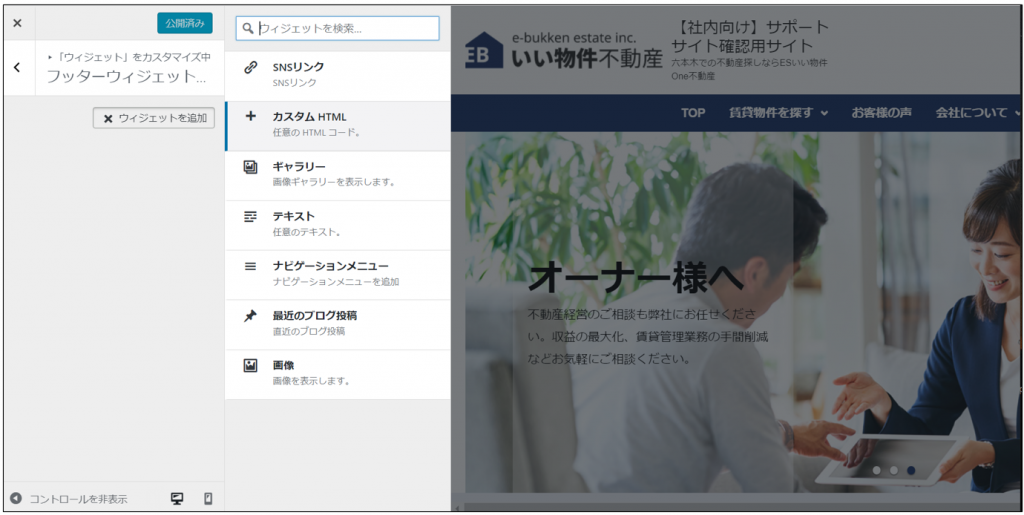This screenshot has width=1024, height=515.
Task: Click the 公開済み publish button
Action: point(184,23)
